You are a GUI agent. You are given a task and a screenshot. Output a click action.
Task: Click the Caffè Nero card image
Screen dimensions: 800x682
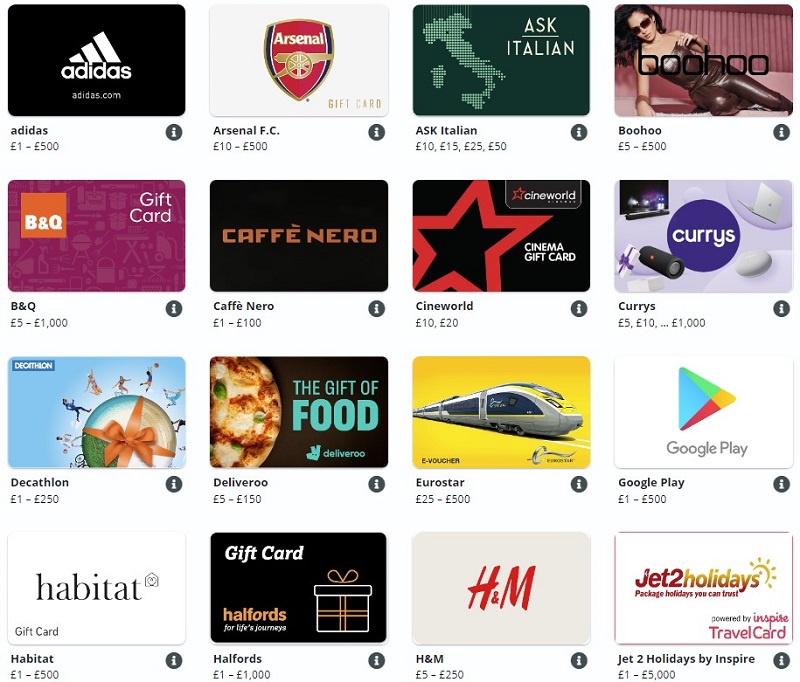tap(299, 236)
